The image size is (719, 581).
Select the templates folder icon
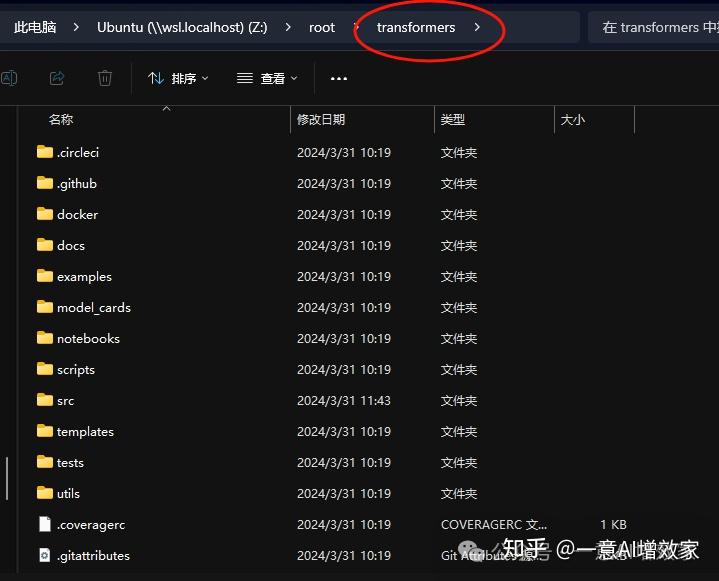click(44, 431)
